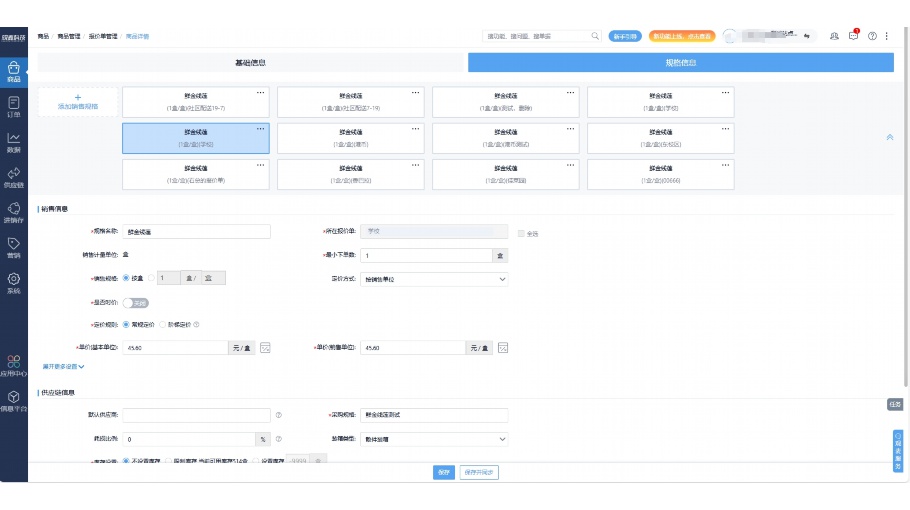Image resolution: width=910 pixels, height=510 pixels.
Task: Toggle the 是否时价 switch
Action: tap(135, 302)
